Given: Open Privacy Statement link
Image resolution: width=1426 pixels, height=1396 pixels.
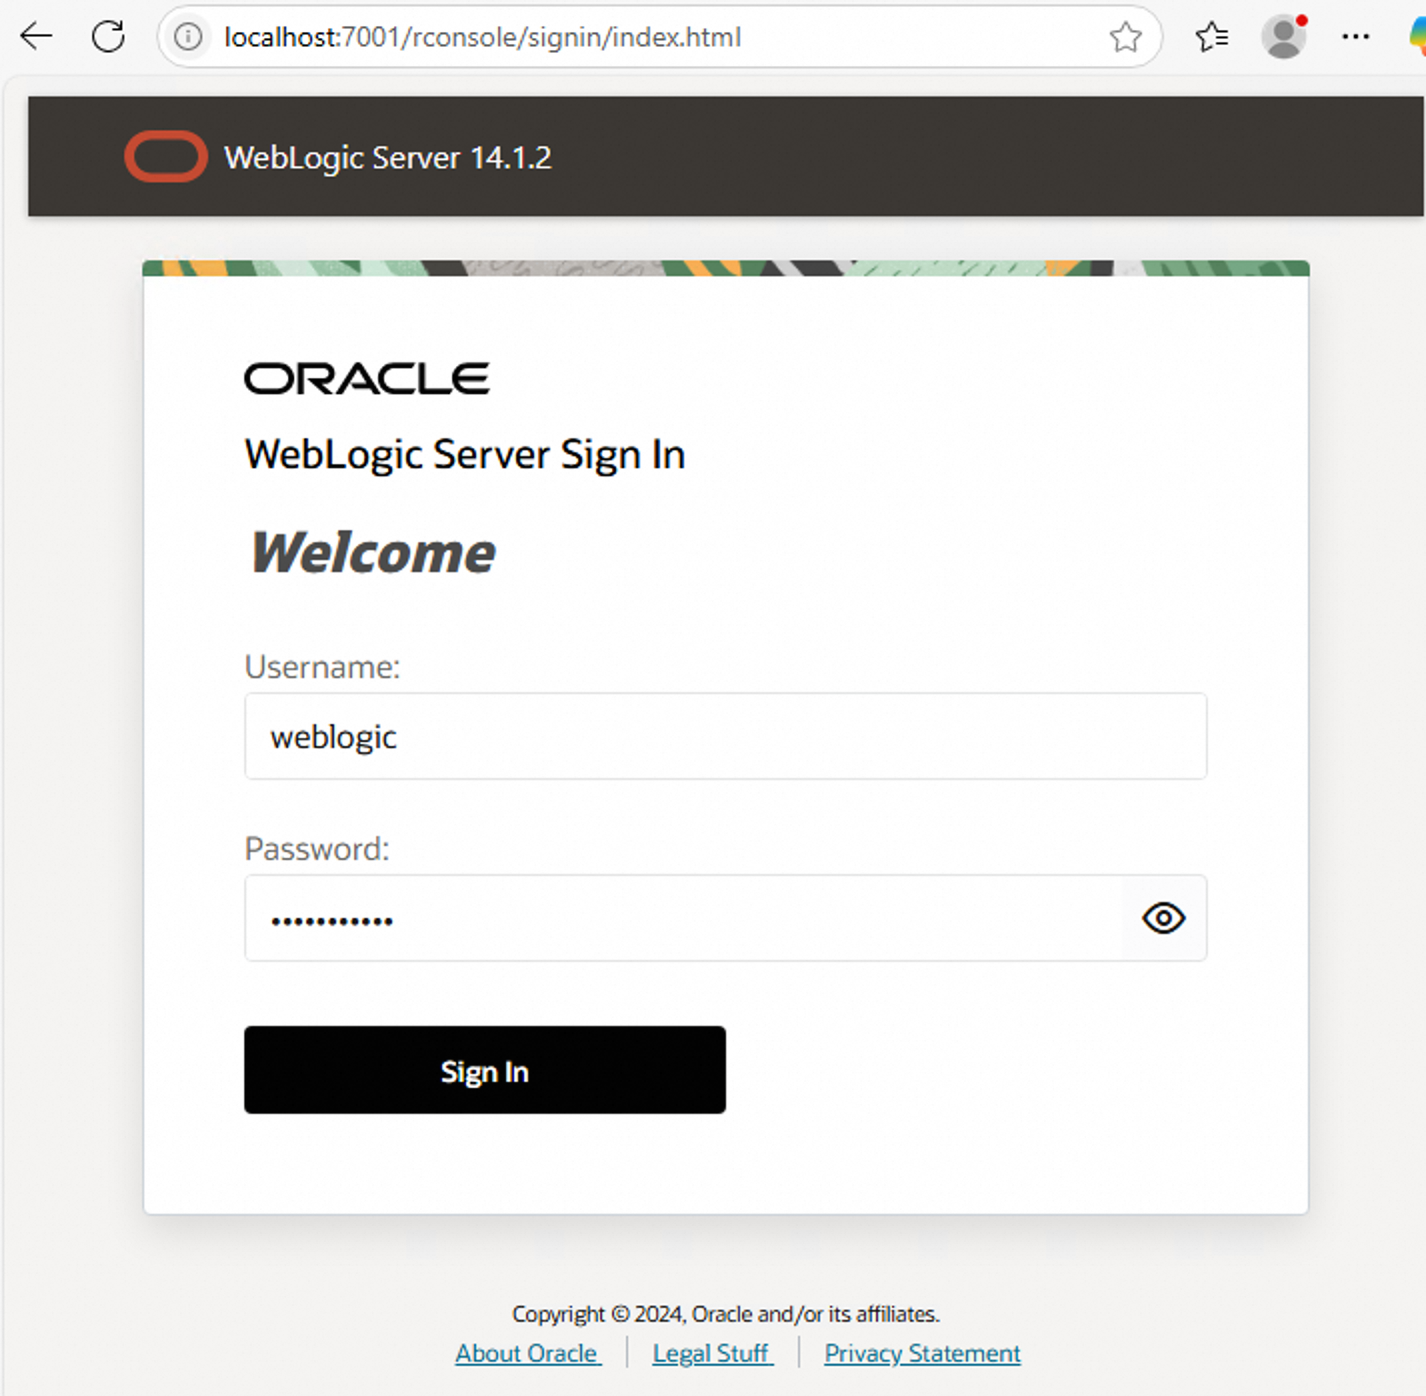Looking at the screenshot, I should tap(922, 1353).
